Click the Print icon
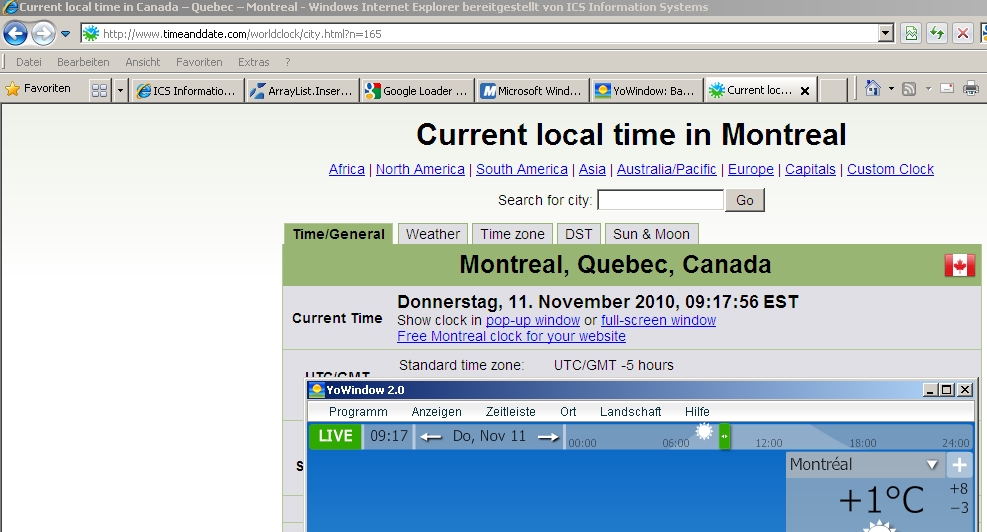 (971, 88)
